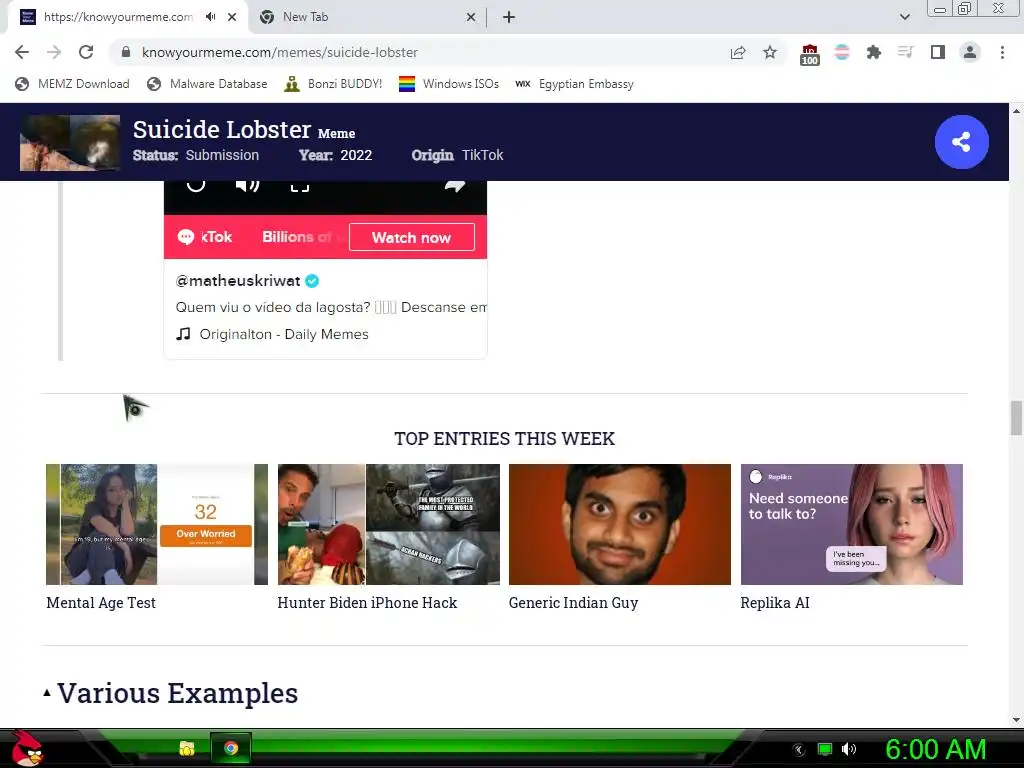The width and height of the screenshot is (1024, 768).
Task: Open the Replika AI title link
Action: pyautogui.click(x=775, y=603)
